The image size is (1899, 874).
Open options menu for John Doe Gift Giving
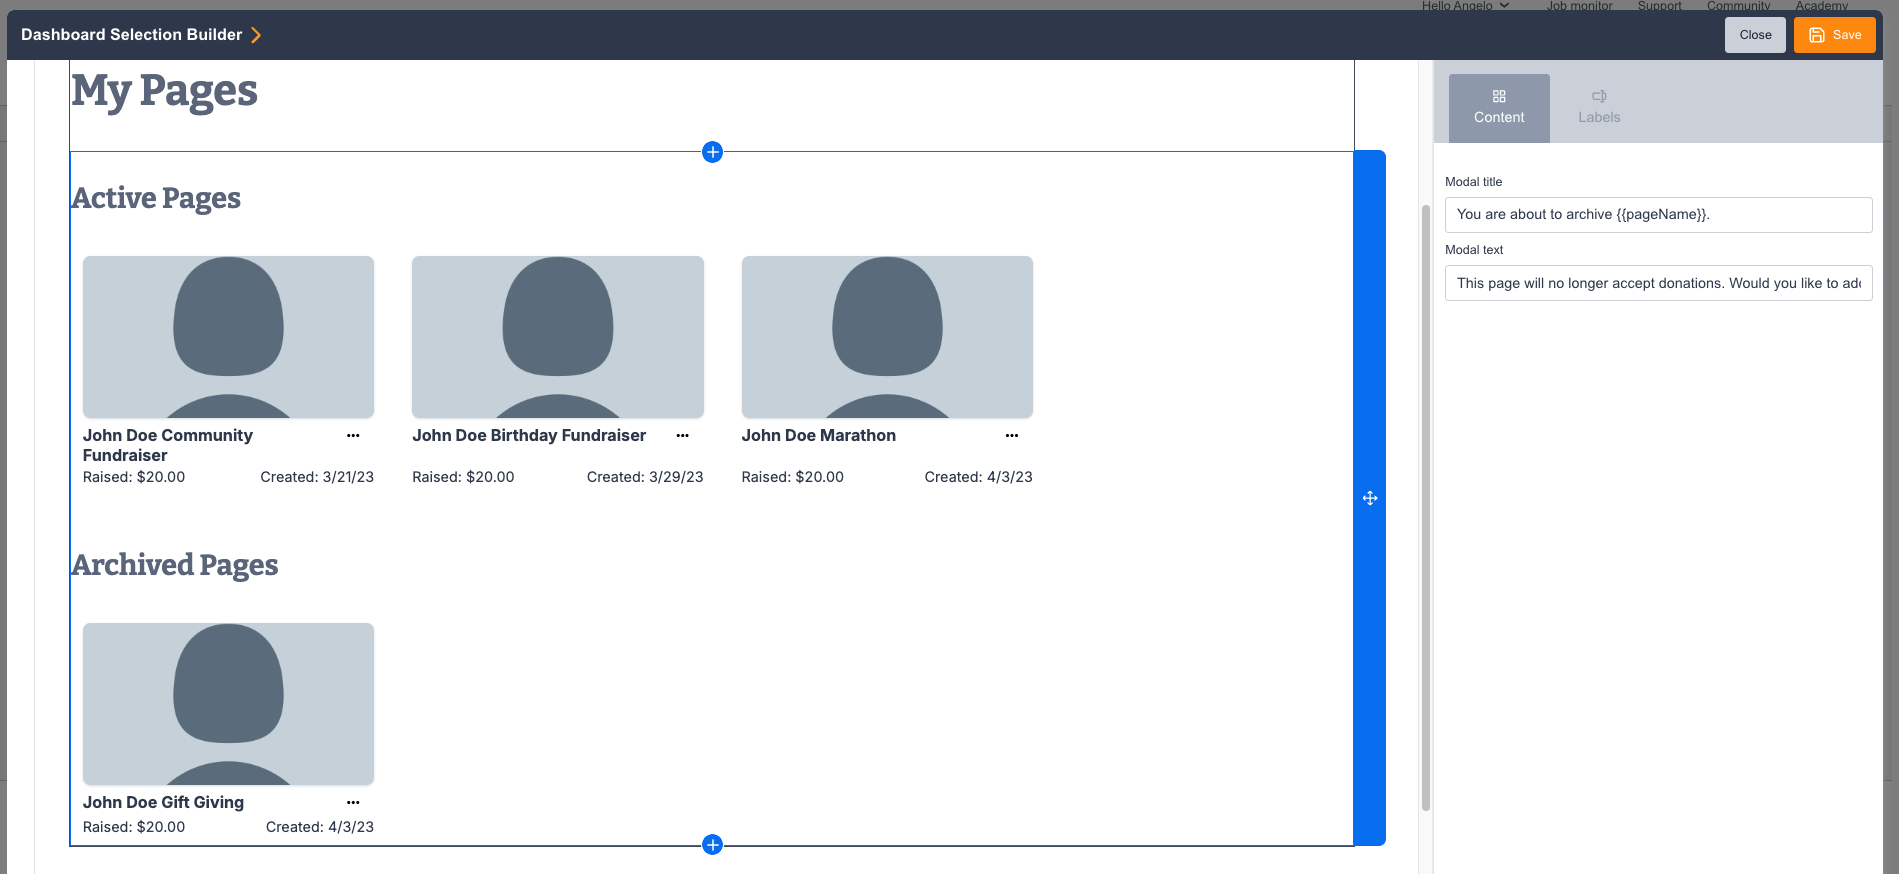click(353, 803)
